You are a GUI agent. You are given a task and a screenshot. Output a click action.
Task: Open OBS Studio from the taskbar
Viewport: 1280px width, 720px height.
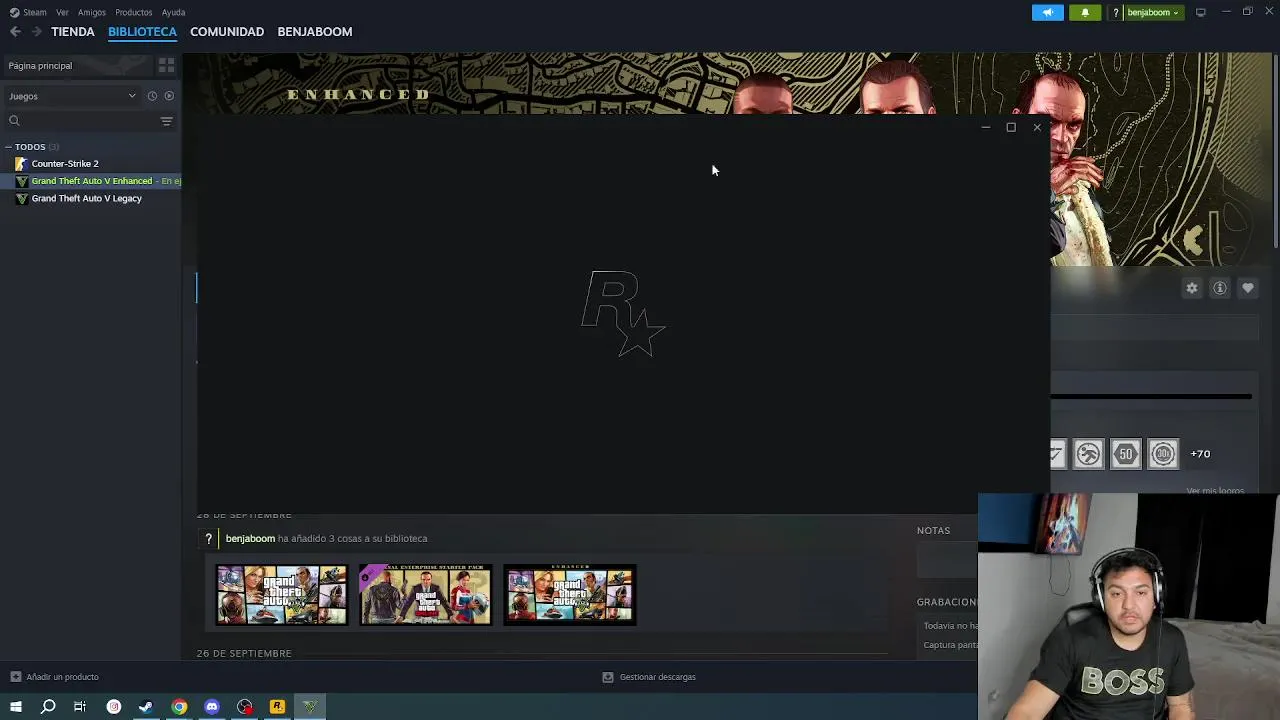point(245,707)
